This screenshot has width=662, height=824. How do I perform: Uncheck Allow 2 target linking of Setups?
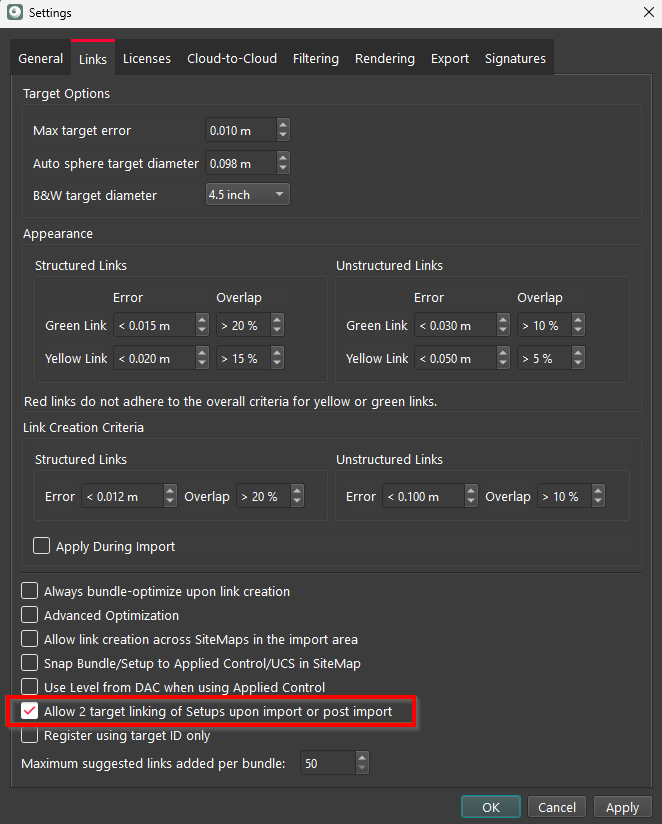[x=29, y=712]
